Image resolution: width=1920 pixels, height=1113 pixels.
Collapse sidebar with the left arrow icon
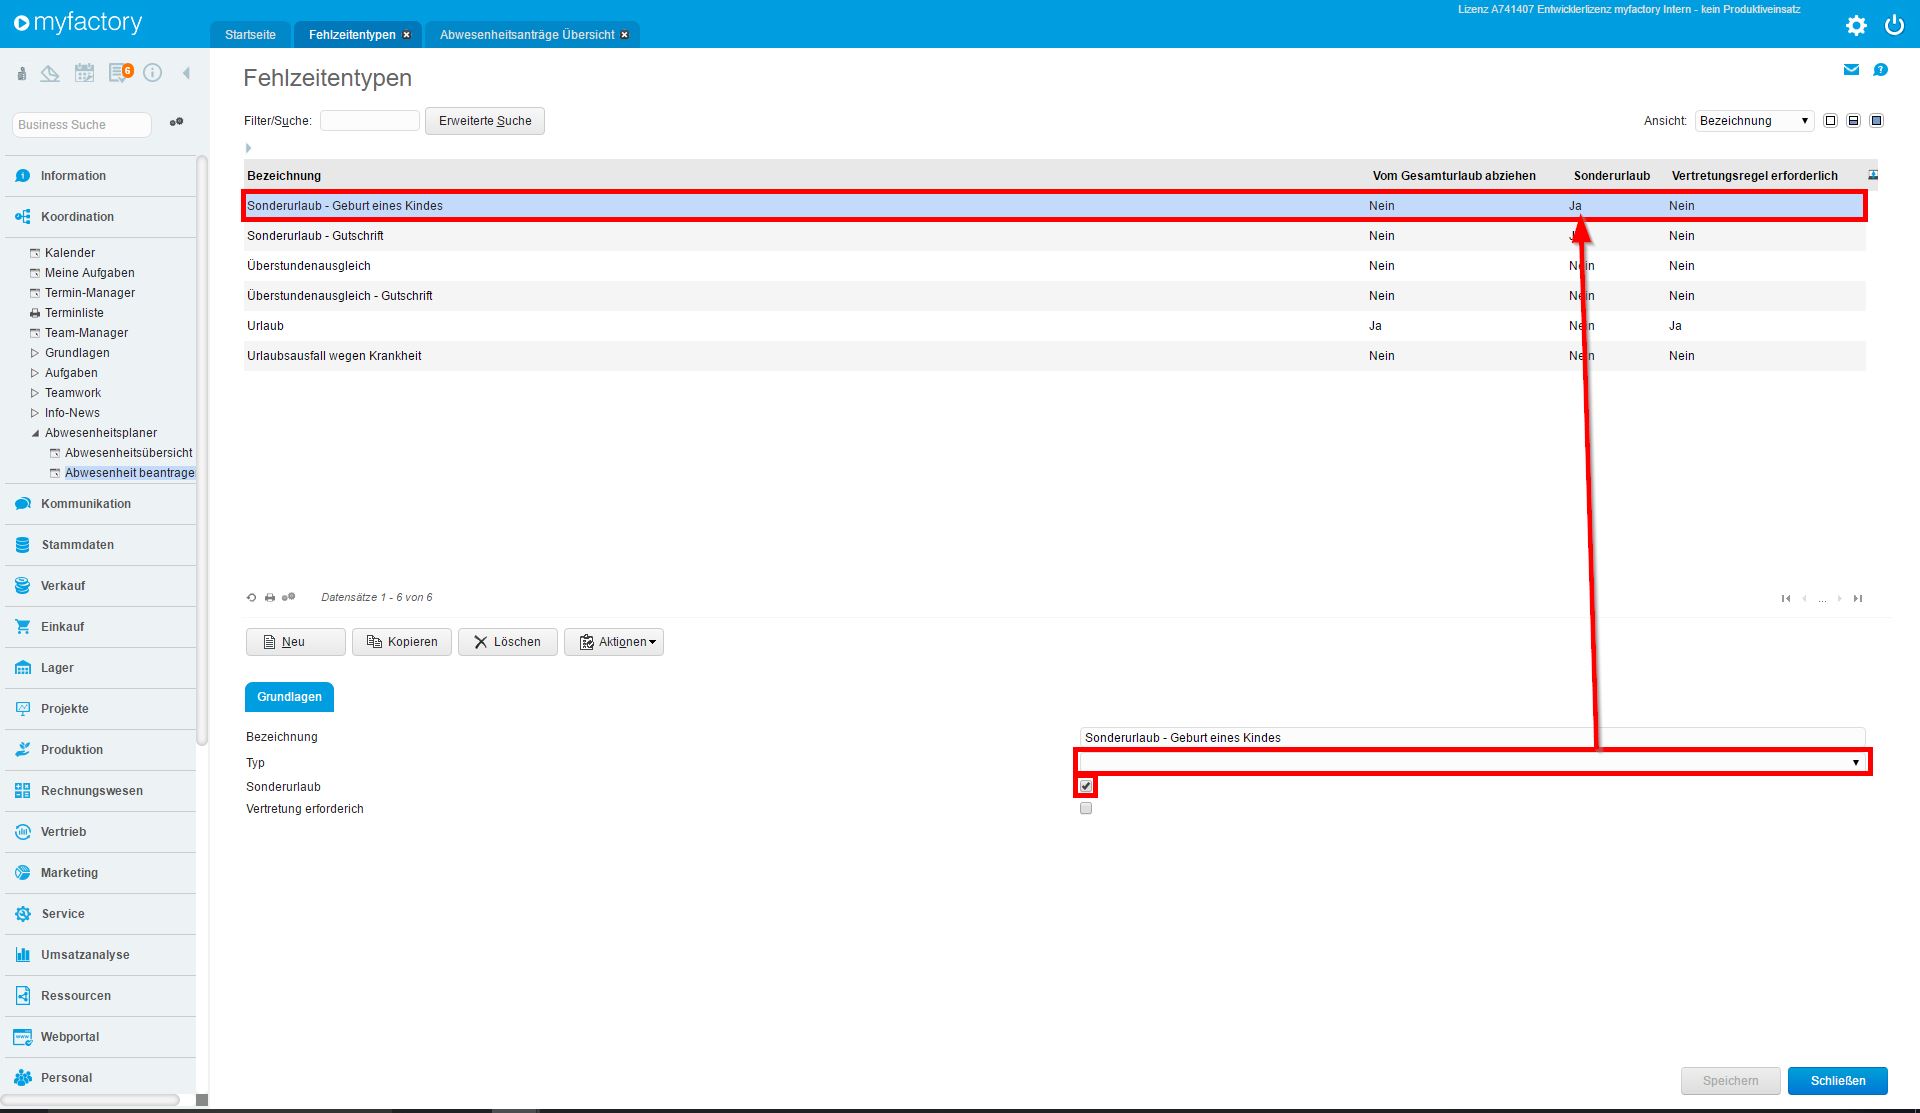pyautogui.click(x=186, y=73)
